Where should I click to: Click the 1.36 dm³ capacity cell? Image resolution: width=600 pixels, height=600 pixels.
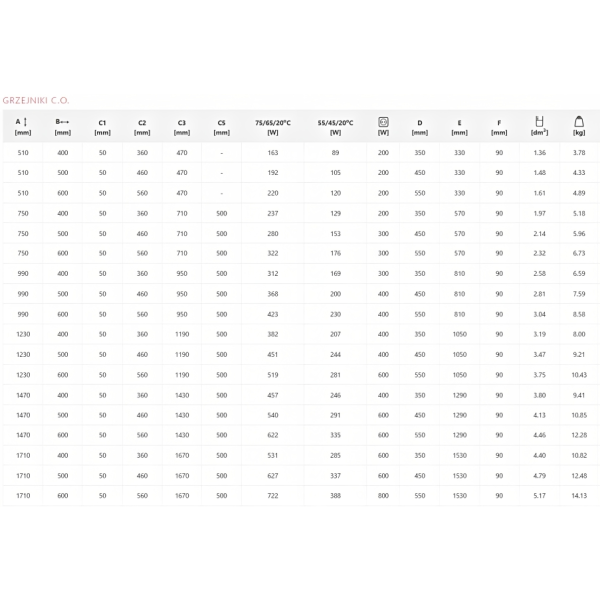[x=539, y=152]
